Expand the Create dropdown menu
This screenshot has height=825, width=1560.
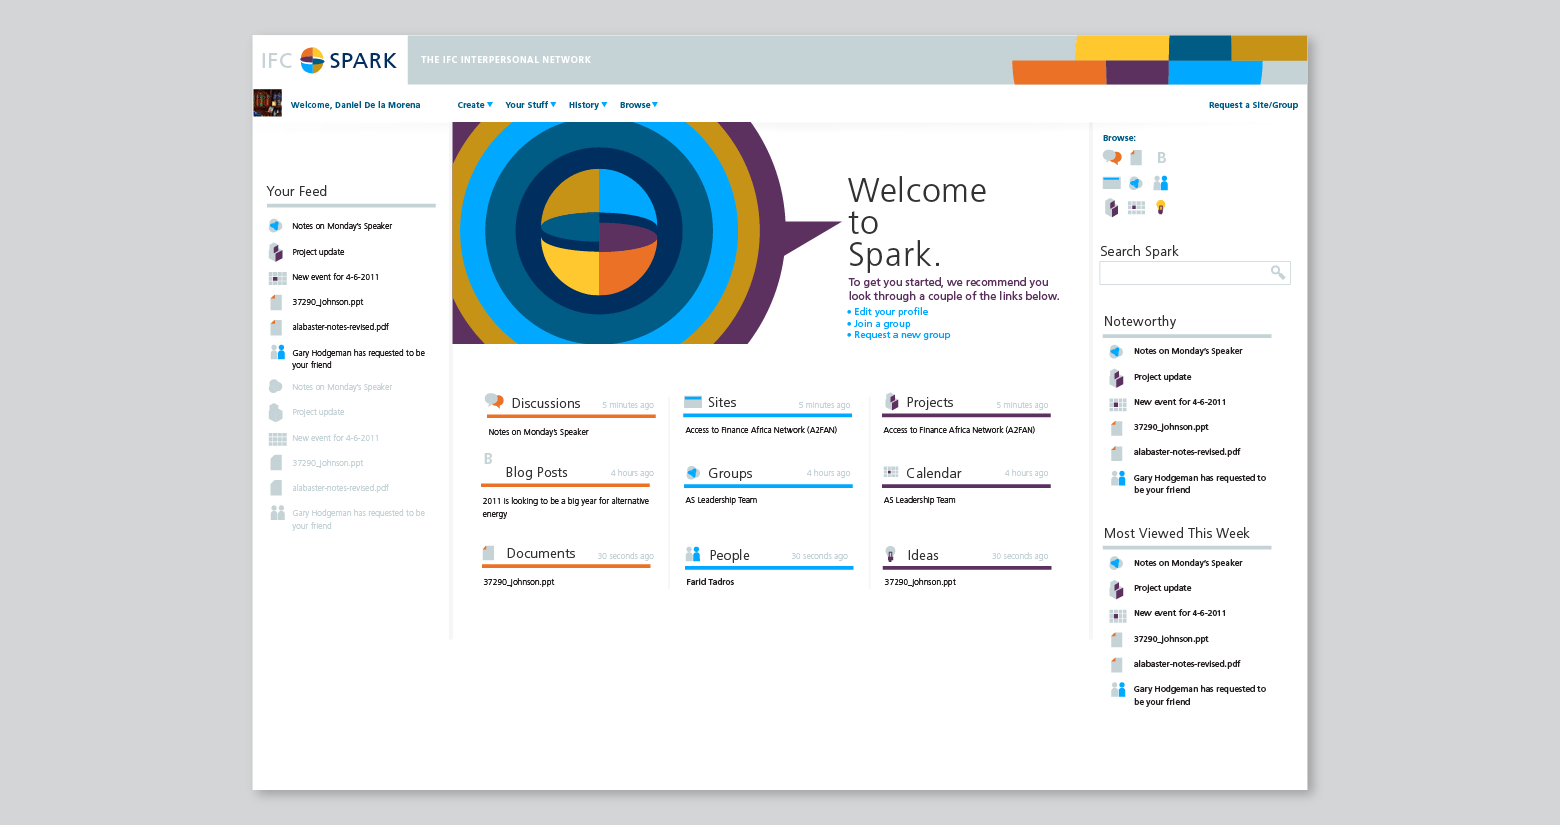[475, 105]
